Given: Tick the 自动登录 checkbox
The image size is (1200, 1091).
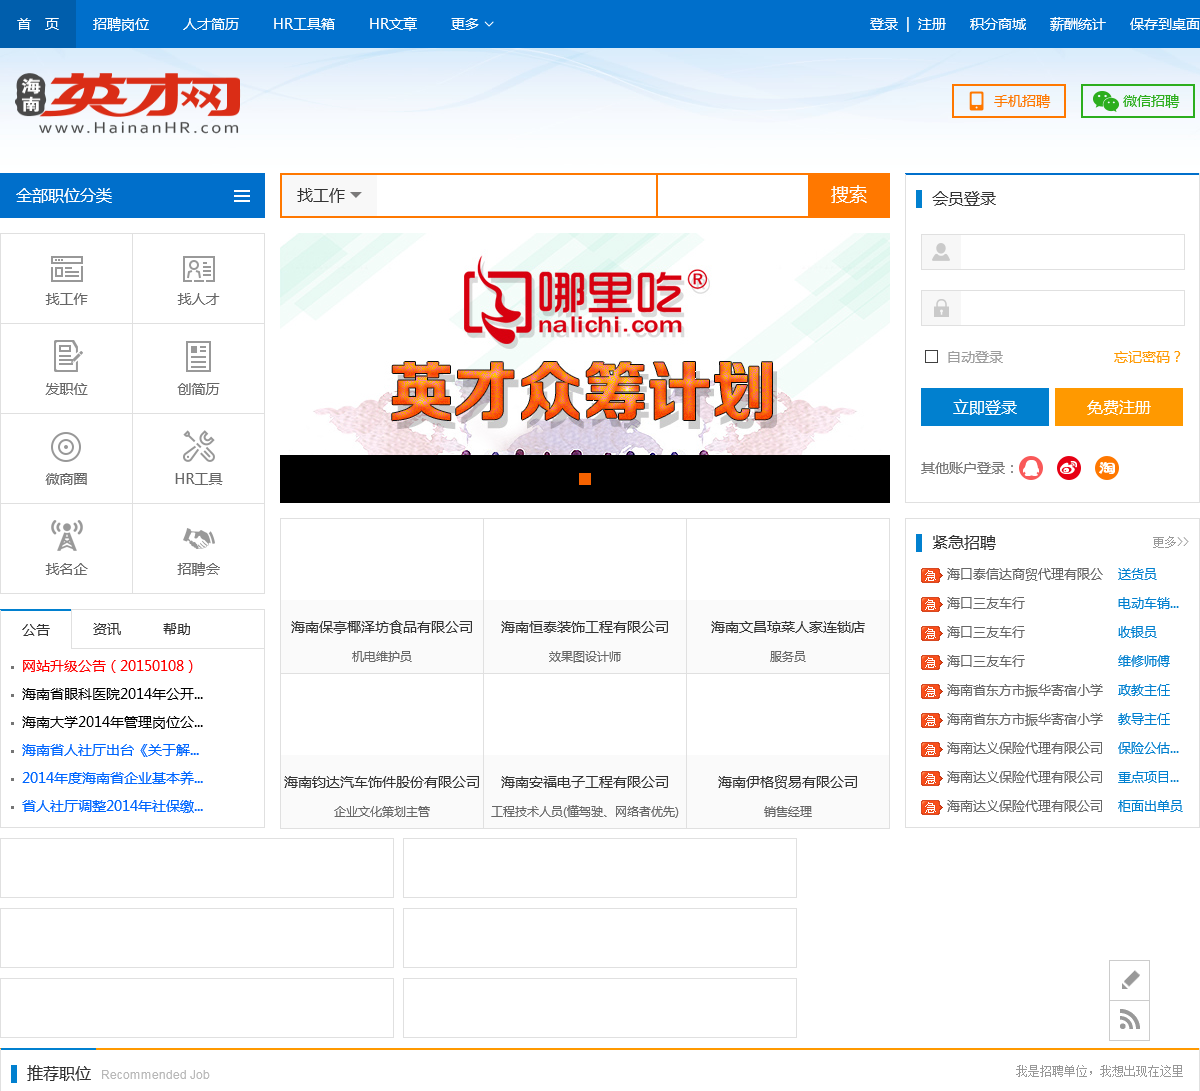Looking at the screenshot, I should coord(932,357).
